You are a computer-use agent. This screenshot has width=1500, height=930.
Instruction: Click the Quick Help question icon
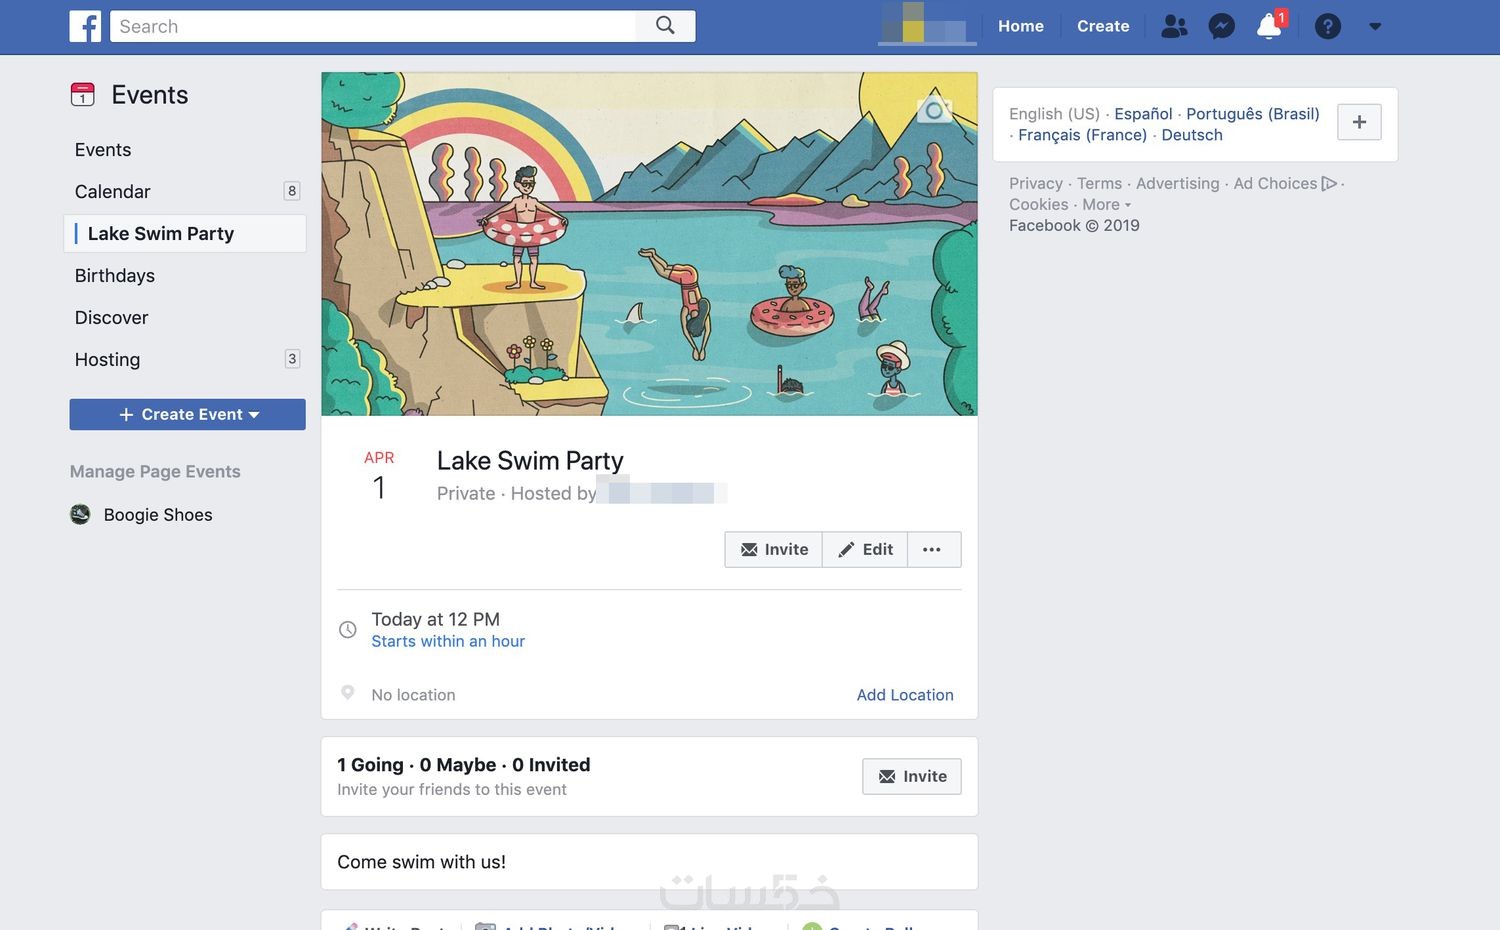point(1327,26)
